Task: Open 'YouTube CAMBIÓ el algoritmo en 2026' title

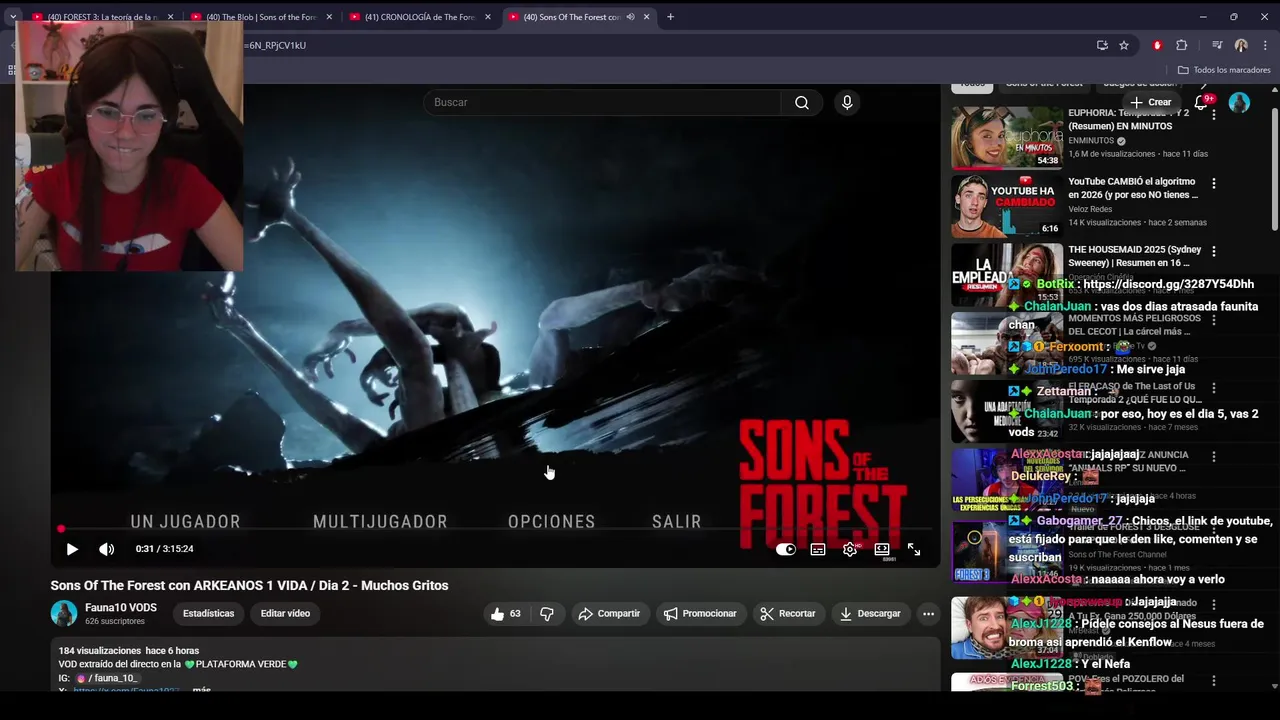Action: tap(1133, 188)
